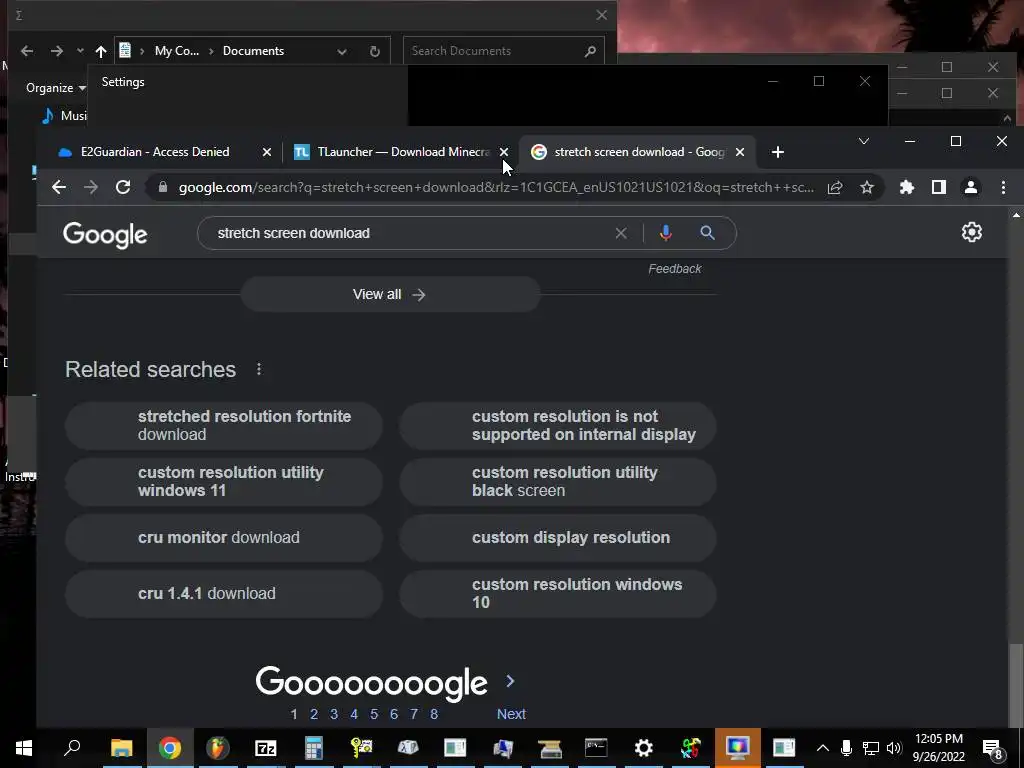Viewport: 1024px width, 768px height.
Task: Click the Search Documents field
Action: [504, 51]
